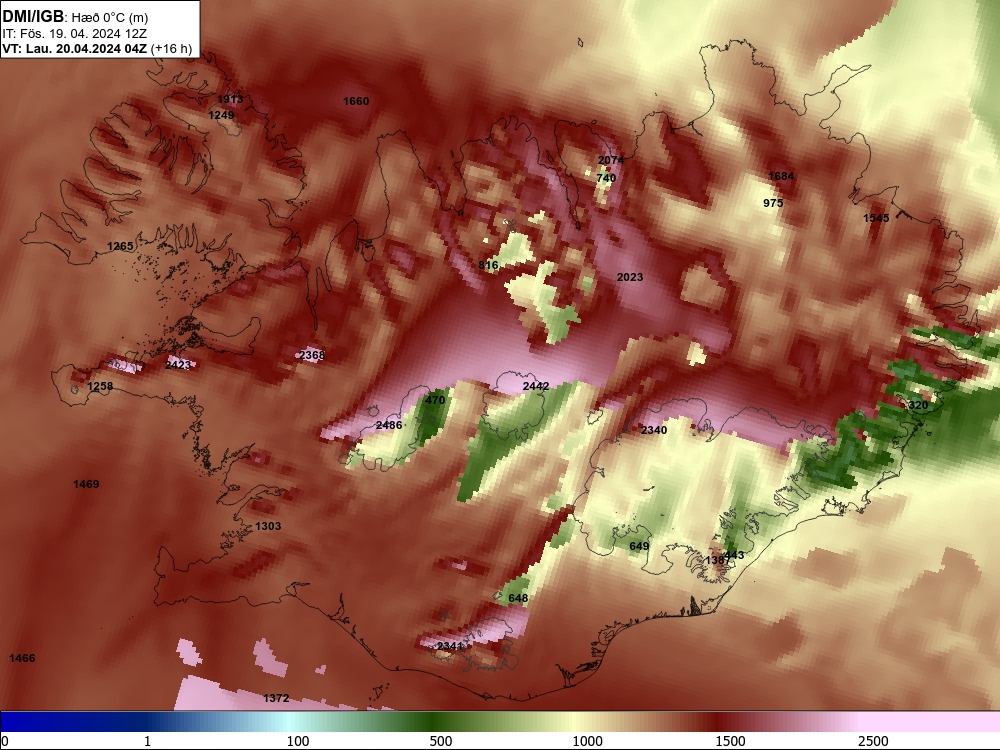Click the 1372 height label
This screenshot has height=750, width=1000.
coord(276,699)
